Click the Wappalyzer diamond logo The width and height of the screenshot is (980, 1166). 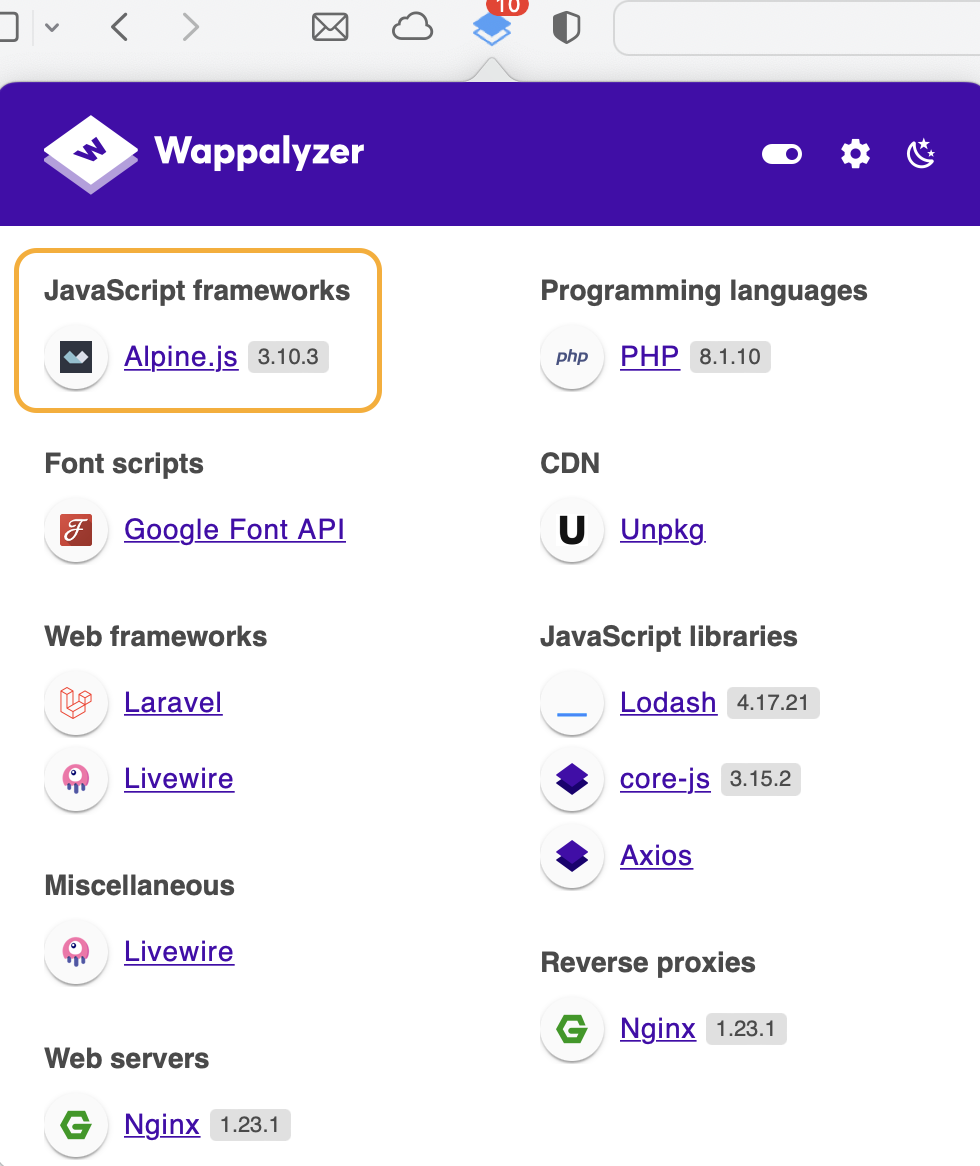click(x=91, y=154)
